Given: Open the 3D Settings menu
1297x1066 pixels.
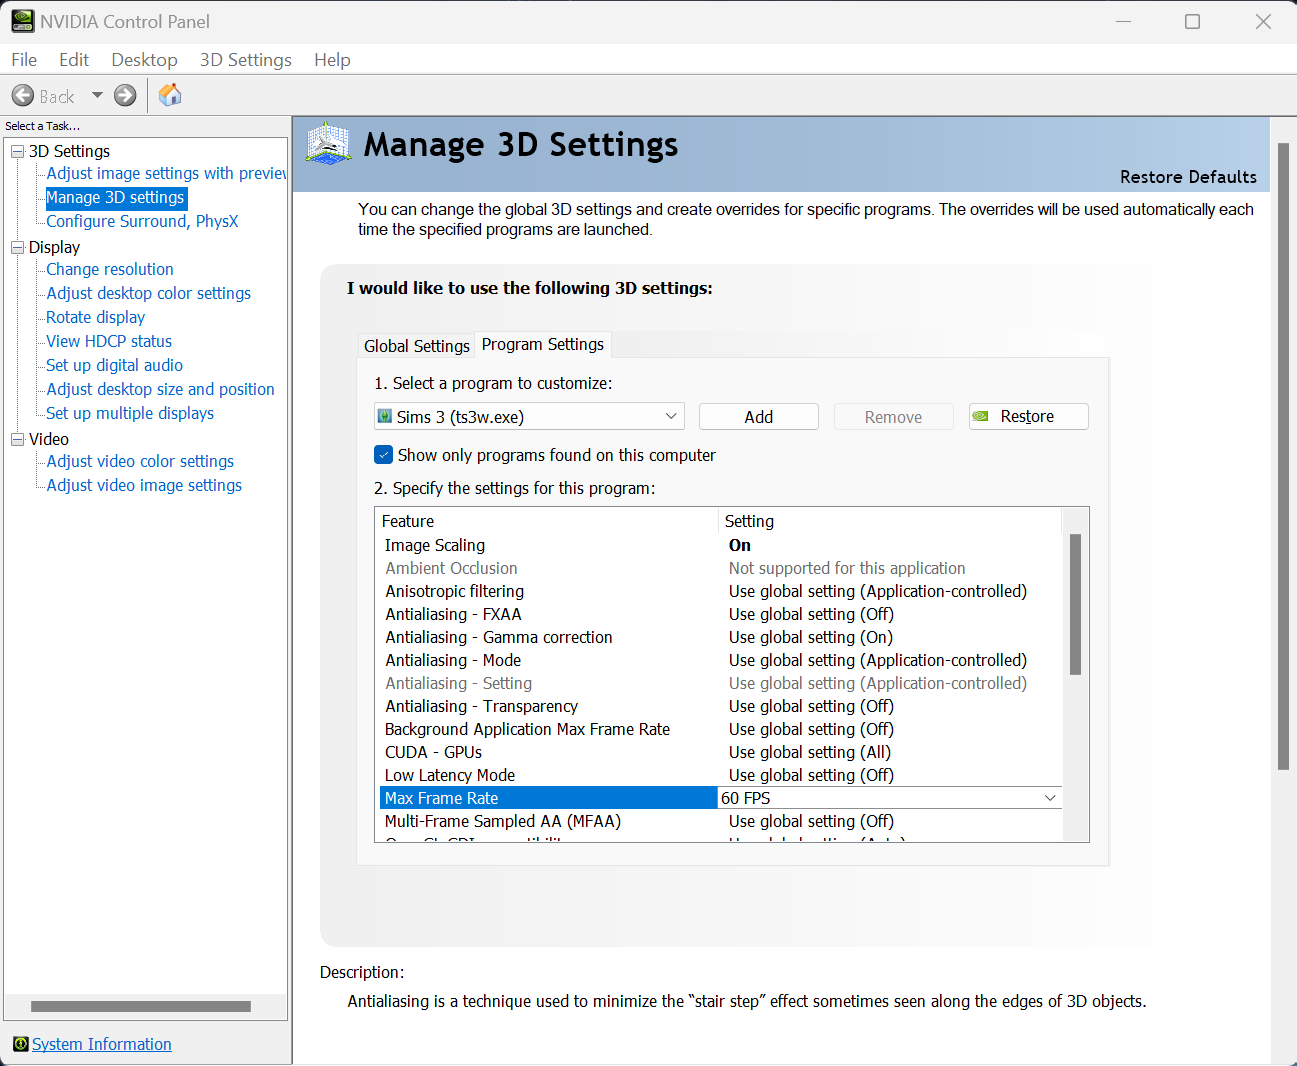Looking at the screenshot, I should (246, 60).
